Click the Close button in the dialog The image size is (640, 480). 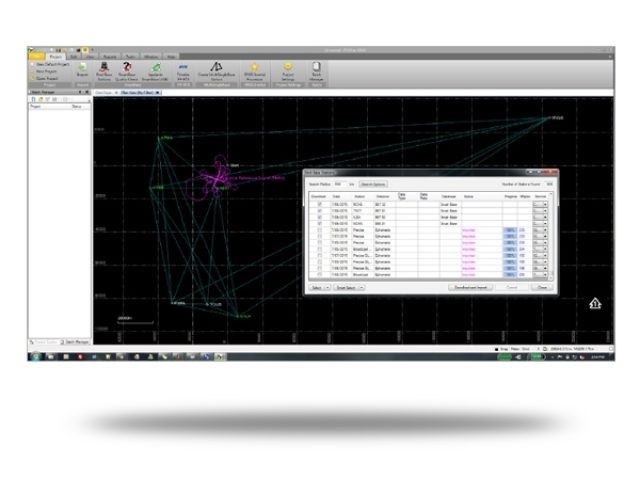pos(542,288)
